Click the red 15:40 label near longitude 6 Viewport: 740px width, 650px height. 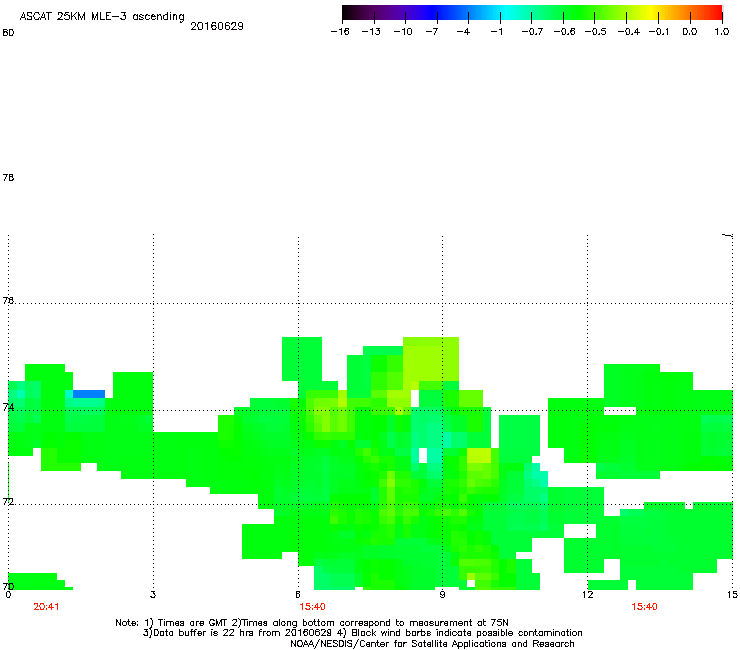[x=312, y=607]
